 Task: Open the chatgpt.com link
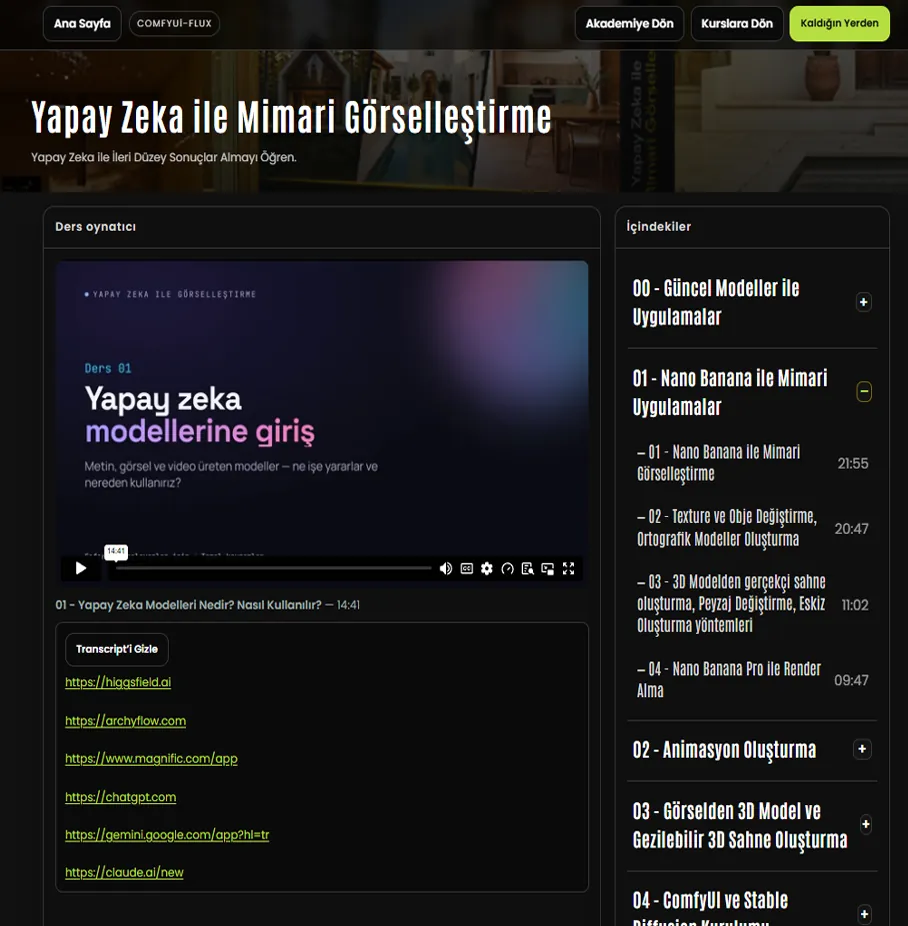(x=120, y=797)
